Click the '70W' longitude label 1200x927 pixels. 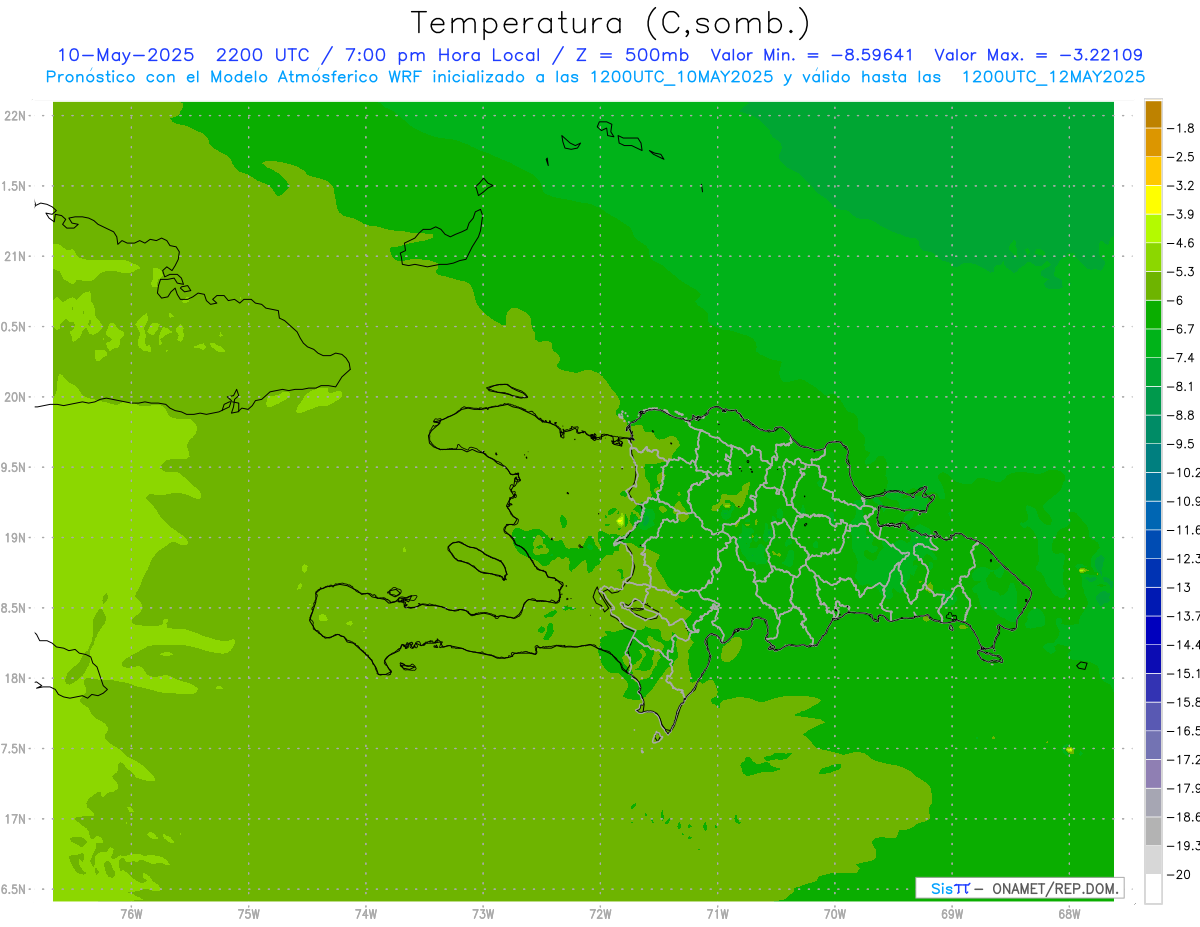coord(835,913)
